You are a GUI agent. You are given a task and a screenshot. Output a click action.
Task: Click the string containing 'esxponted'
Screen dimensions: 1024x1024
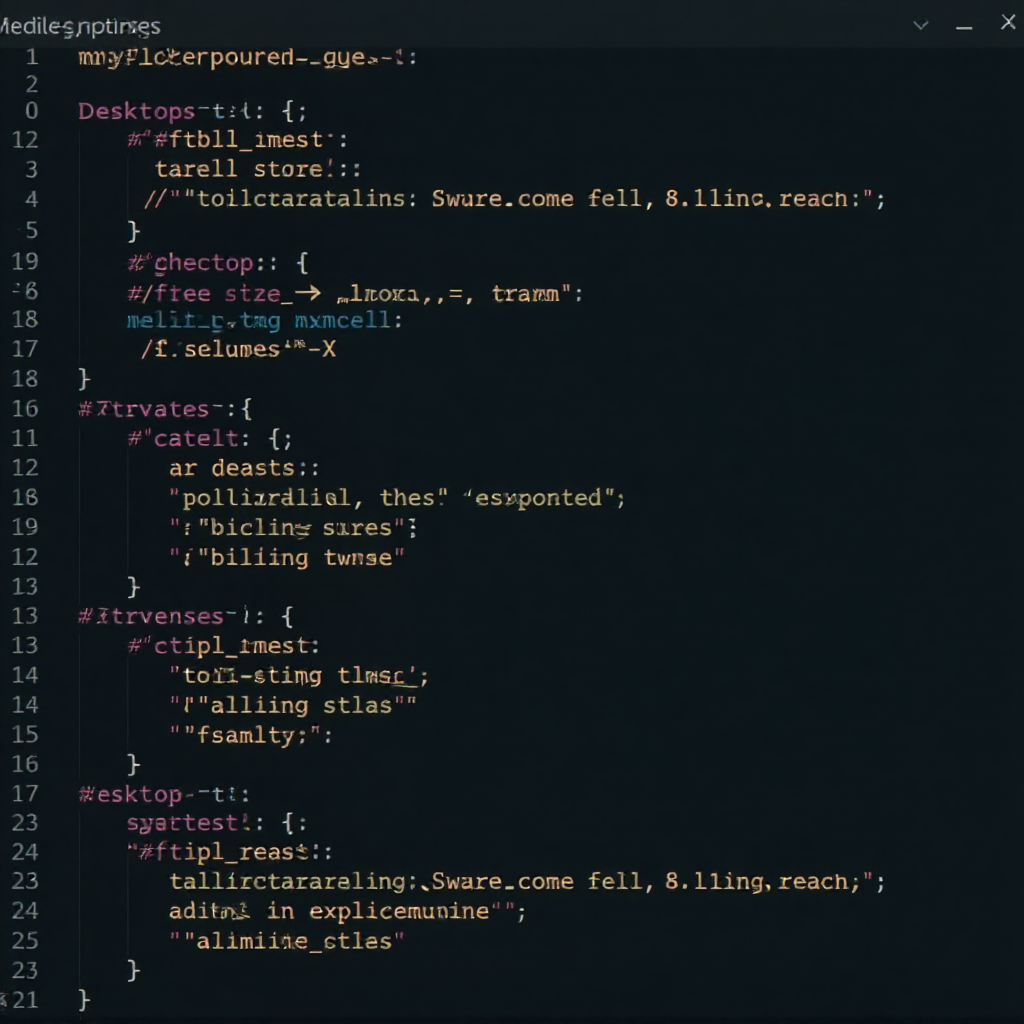(397, 498)
